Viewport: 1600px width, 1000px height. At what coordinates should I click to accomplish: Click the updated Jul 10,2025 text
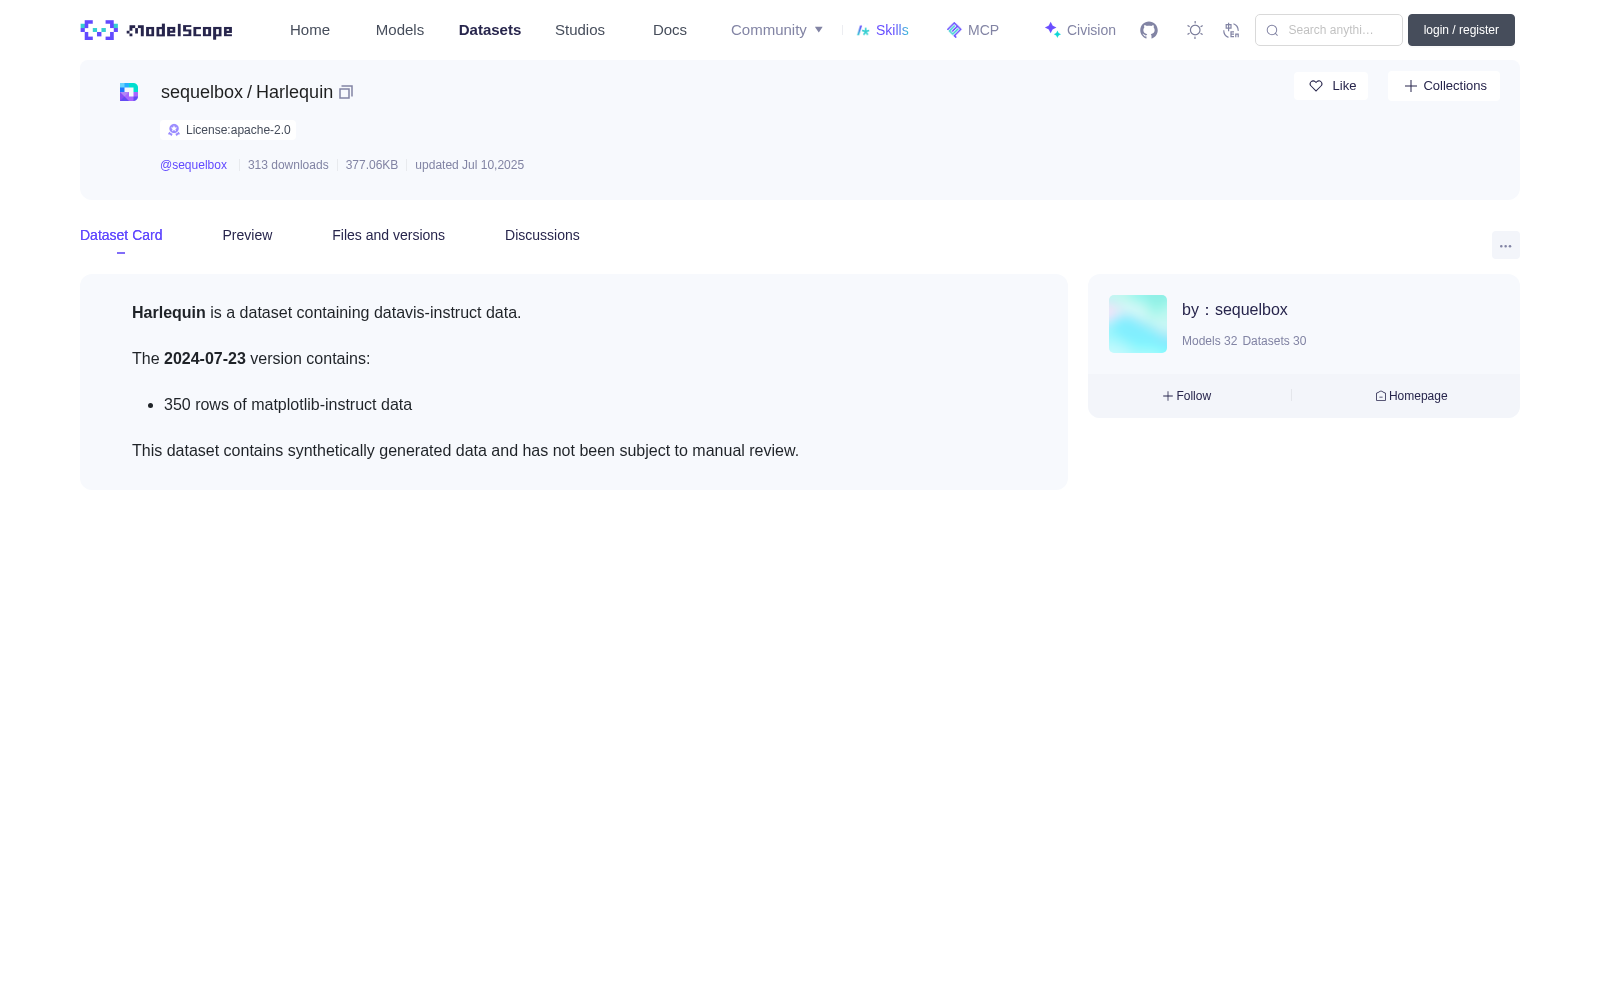tap(469, 165)
